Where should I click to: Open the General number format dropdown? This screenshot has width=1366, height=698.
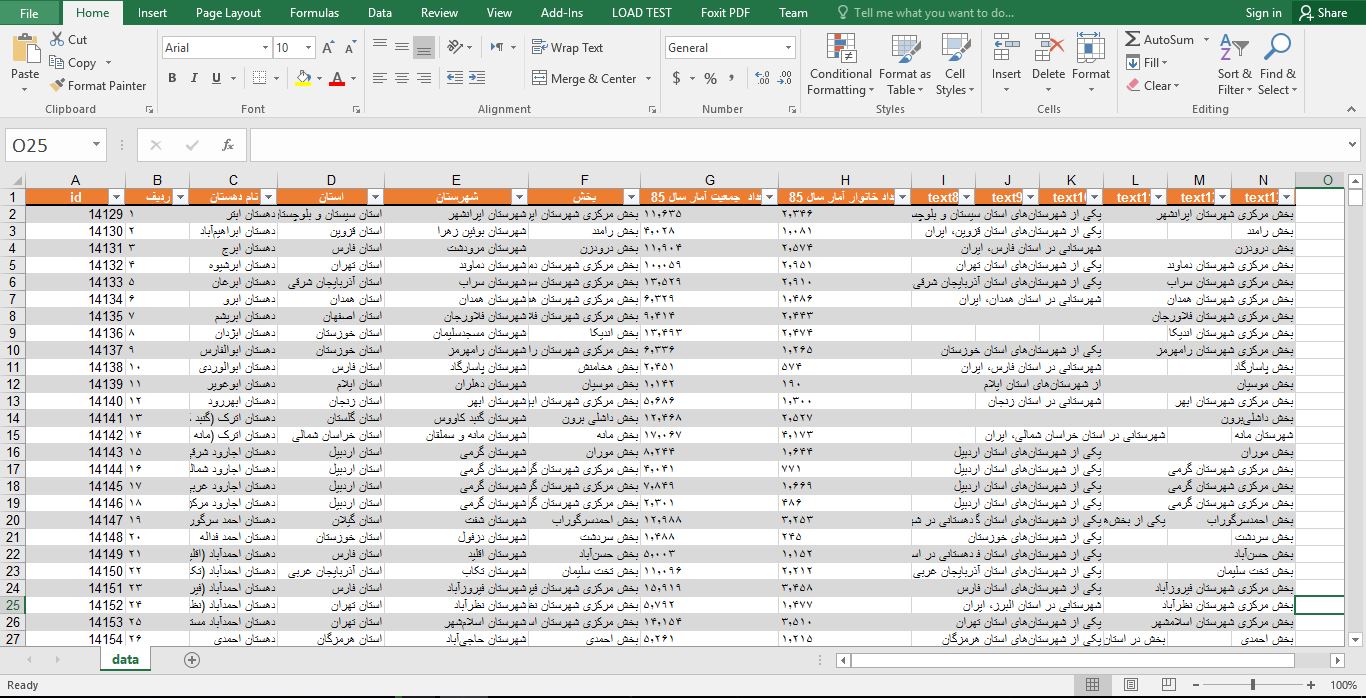click(789, 47)
